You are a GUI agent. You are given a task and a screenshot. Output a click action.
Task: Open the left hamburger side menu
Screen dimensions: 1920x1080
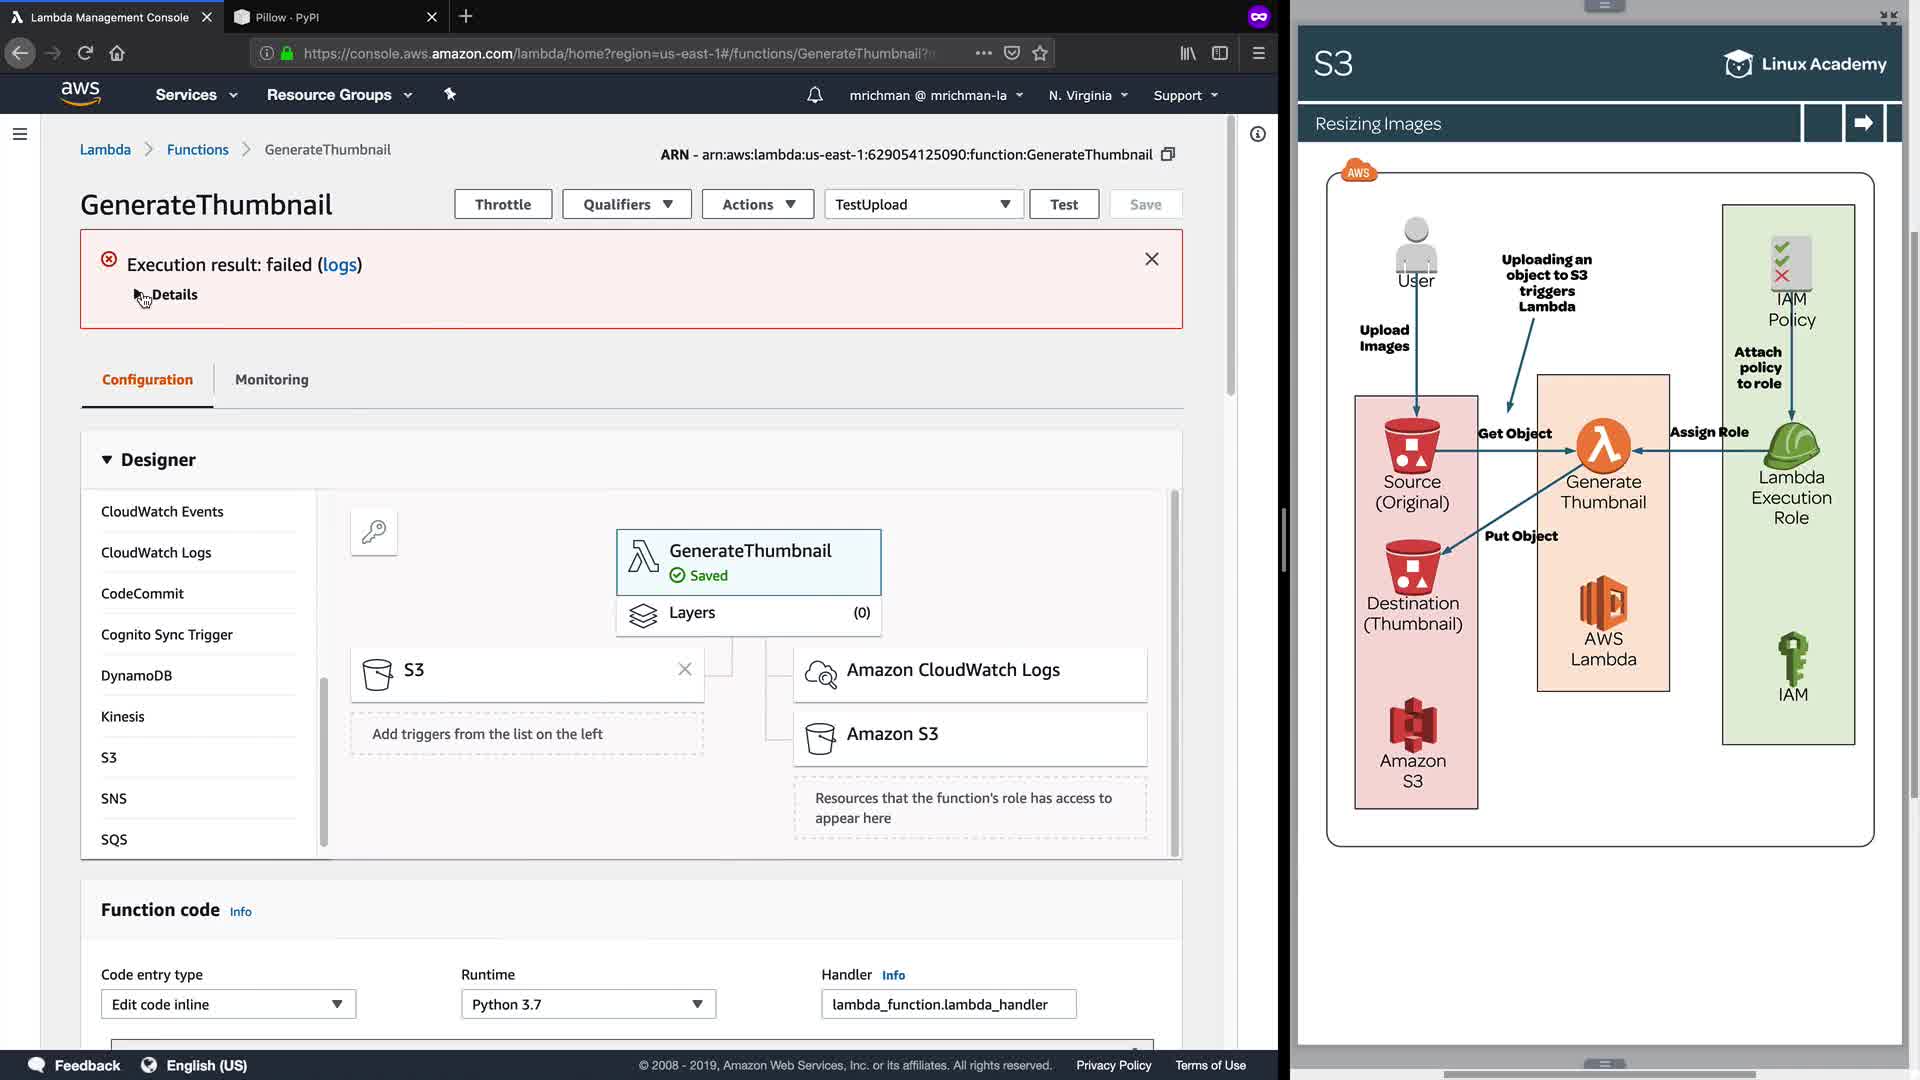20,134
